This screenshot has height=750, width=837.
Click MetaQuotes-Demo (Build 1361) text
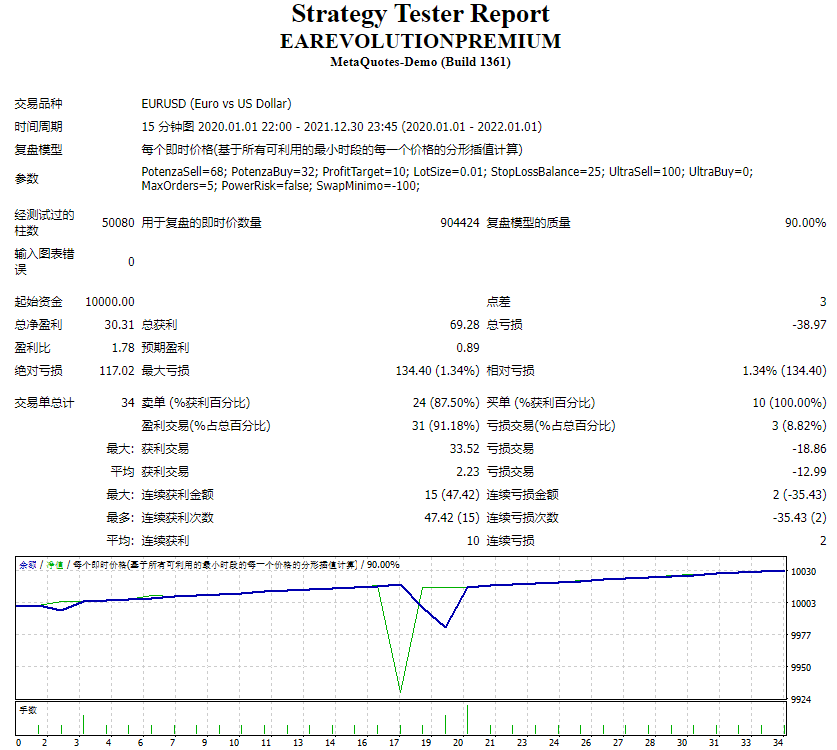point(420,62)
